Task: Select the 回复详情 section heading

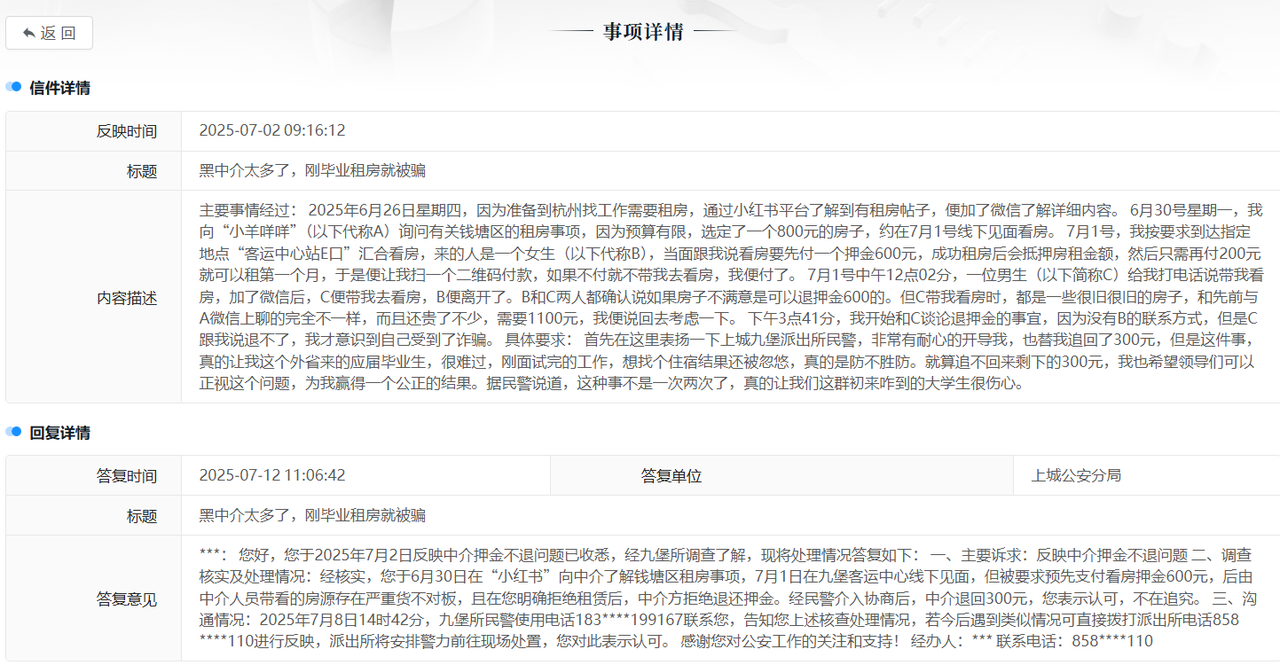Action: [60, 433]
